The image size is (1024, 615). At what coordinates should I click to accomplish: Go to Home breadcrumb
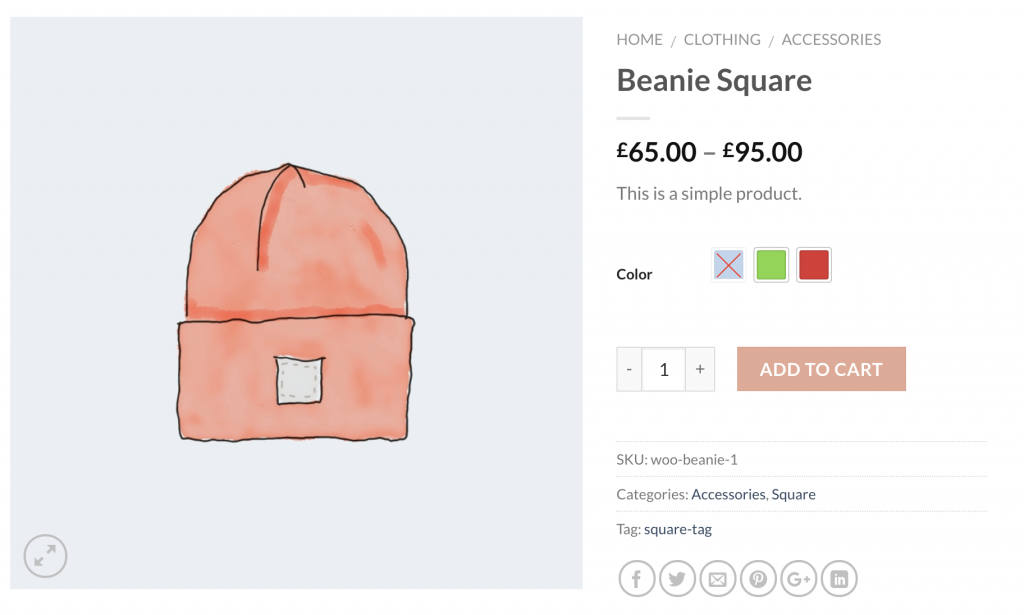639,40
